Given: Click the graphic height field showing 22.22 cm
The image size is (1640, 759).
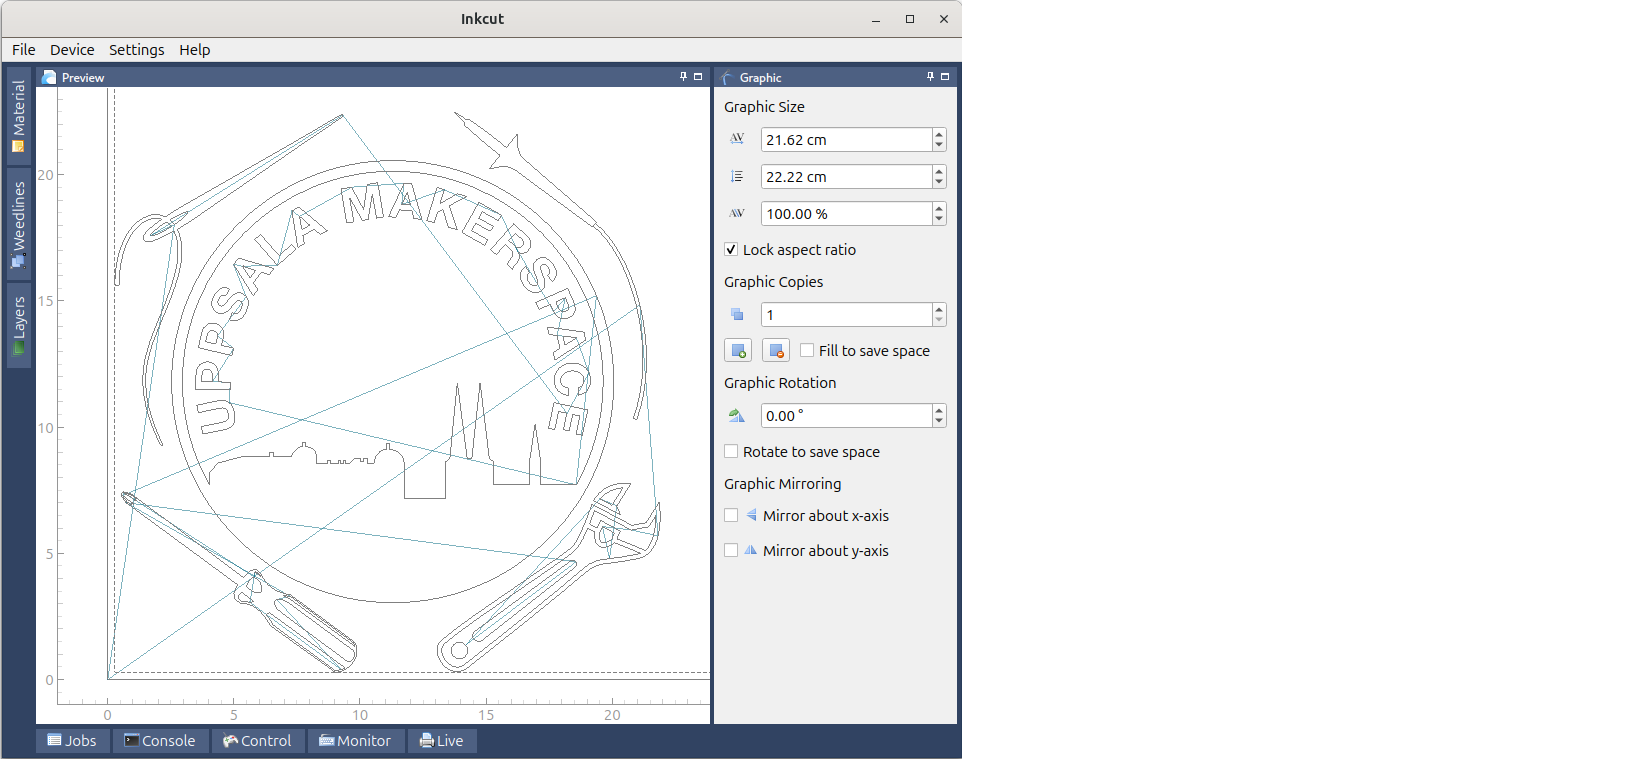Looking at the screenshot, I should coord(847,177).
